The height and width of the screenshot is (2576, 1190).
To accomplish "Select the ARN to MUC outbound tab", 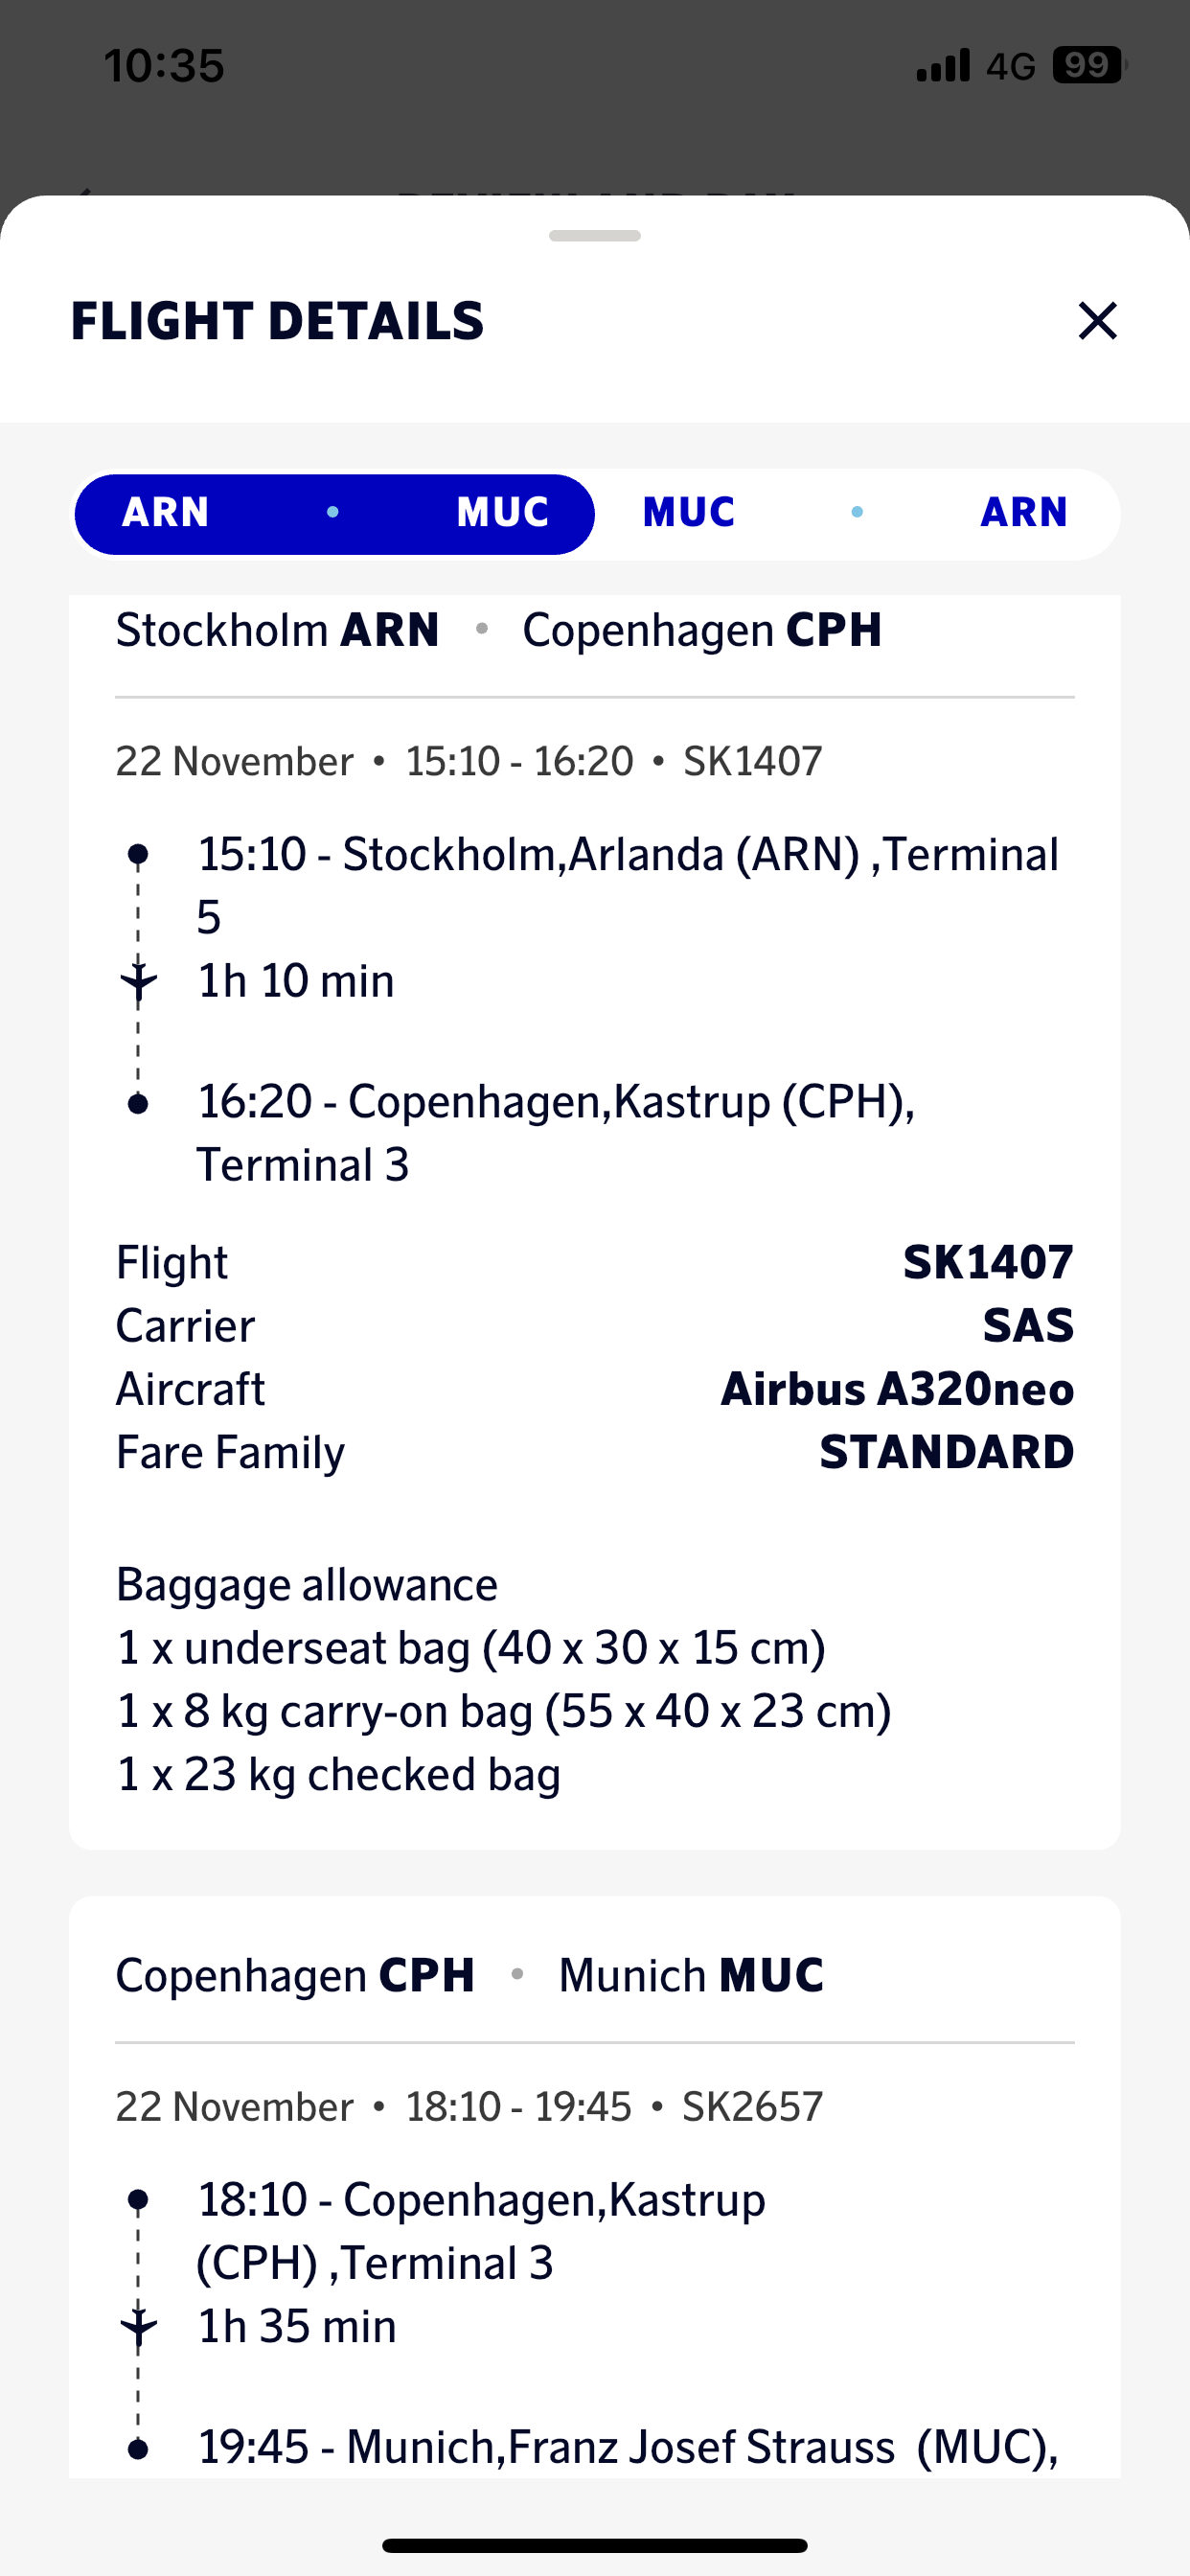I will coord(335,513).
